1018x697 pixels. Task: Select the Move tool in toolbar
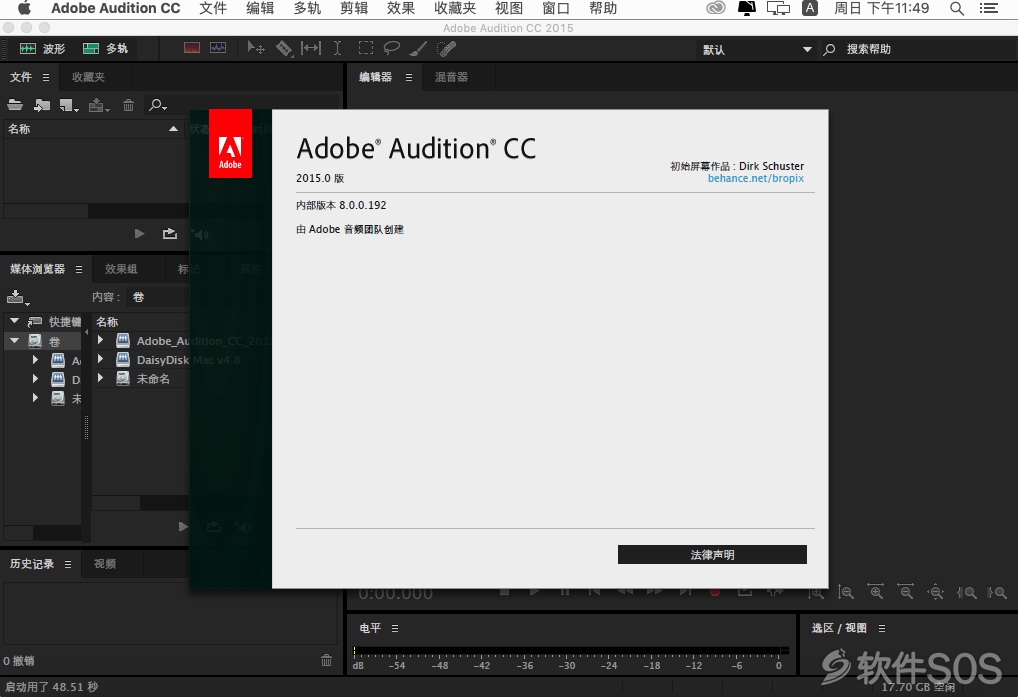256,48
